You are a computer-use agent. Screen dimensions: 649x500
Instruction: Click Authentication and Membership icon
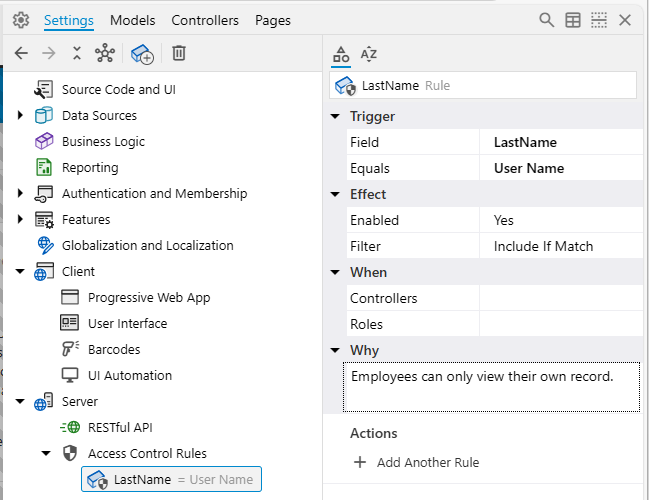[43, 193]
